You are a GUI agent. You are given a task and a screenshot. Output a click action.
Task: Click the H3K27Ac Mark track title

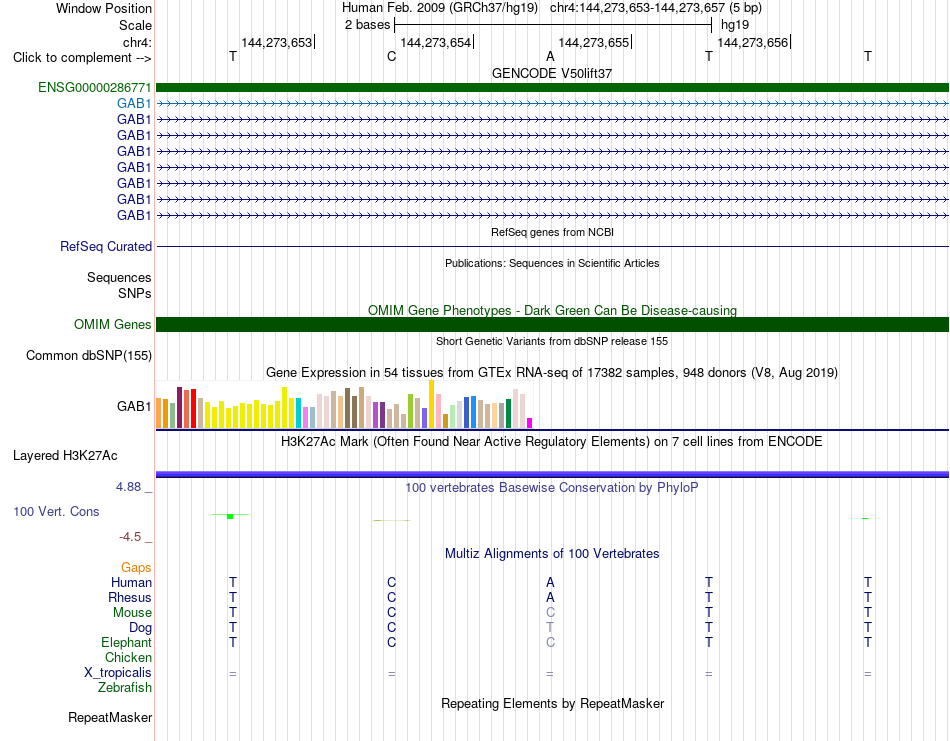point(552,441)
